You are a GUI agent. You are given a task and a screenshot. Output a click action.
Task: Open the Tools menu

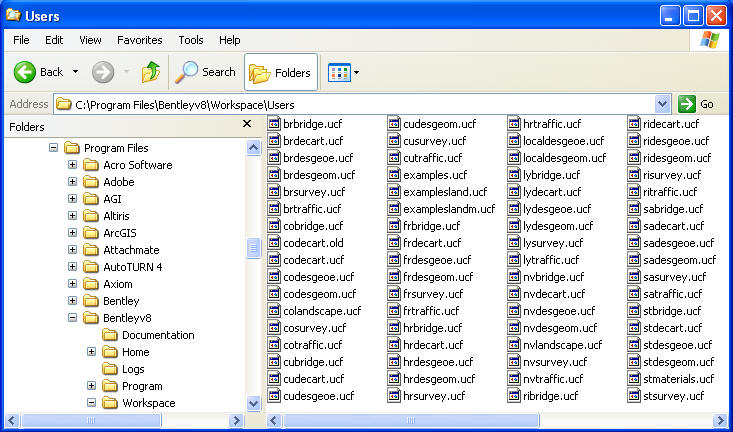190,40
